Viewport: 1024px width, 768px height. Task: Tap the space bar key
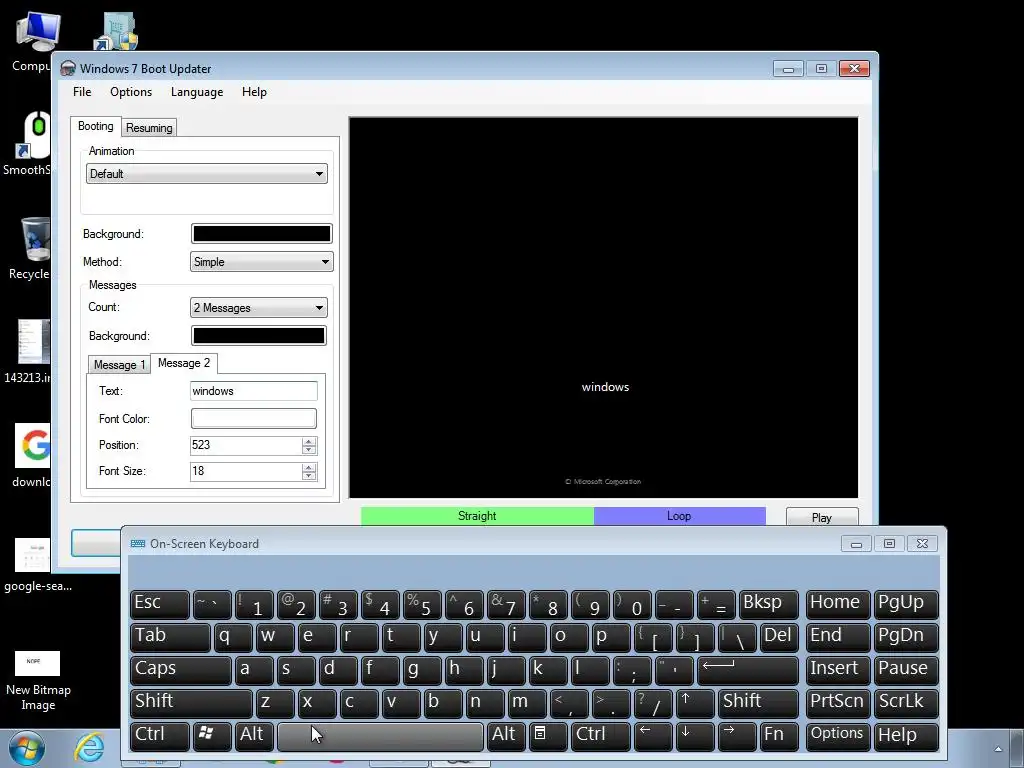(x=381, y=735)
